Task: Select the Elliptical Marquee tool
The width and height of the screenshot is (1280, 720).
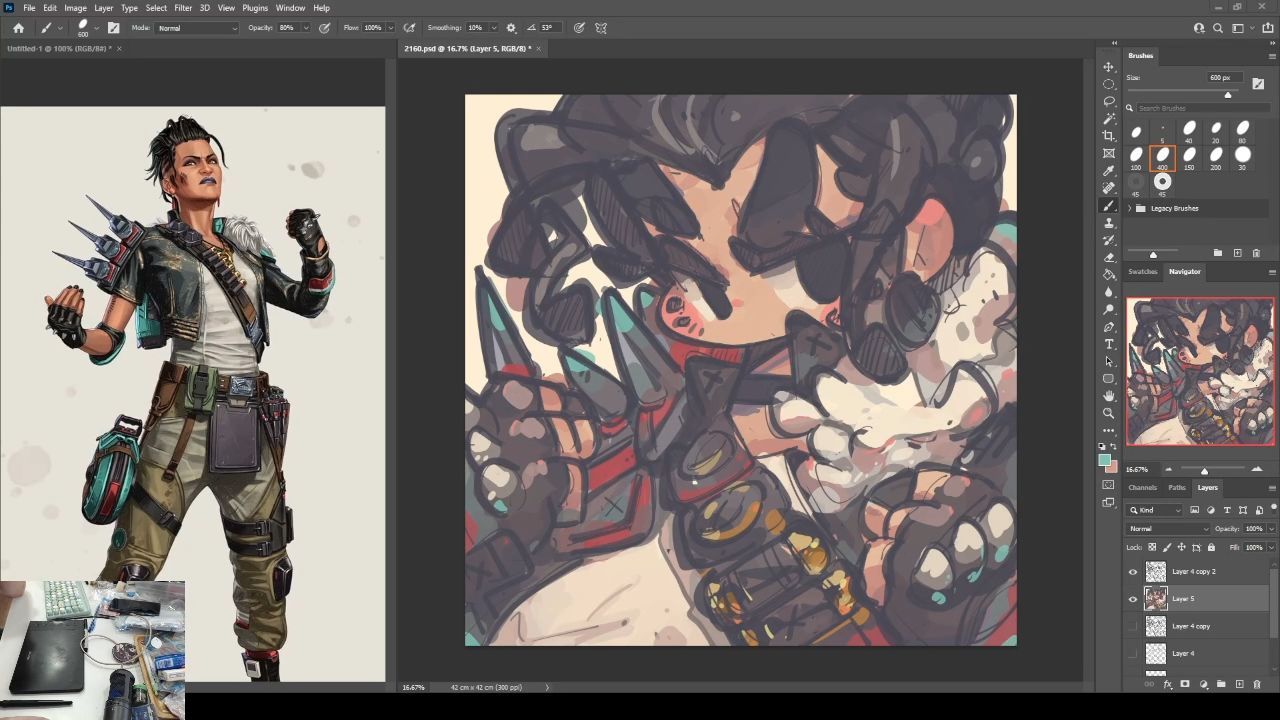Action: (1109, 84)
